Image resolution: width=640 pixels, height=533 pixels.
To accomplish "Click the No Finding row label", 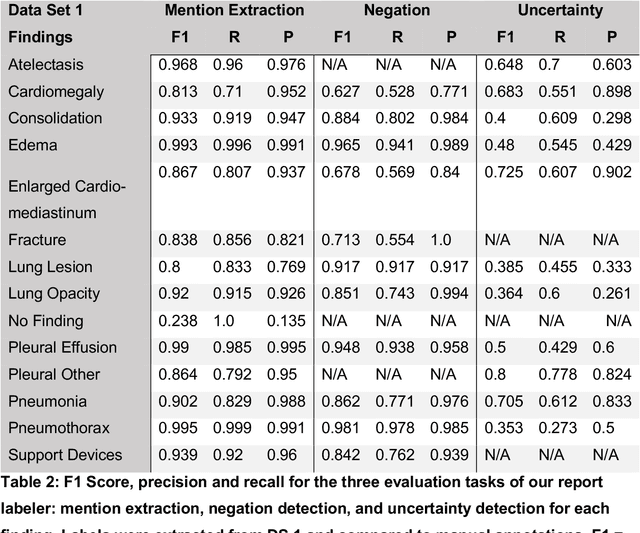I will 44,321.
